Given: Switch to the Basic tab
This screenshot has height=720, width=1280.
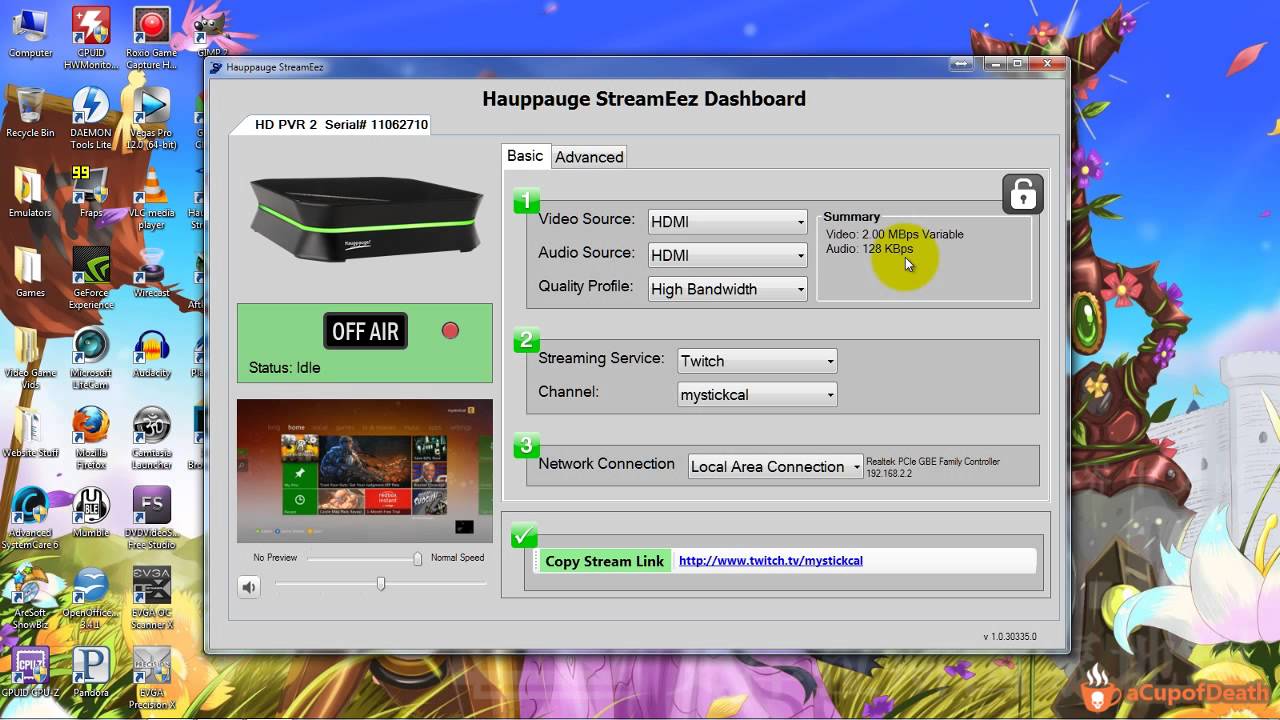Looking at the screenshot, I should click(x=525, y=156).
